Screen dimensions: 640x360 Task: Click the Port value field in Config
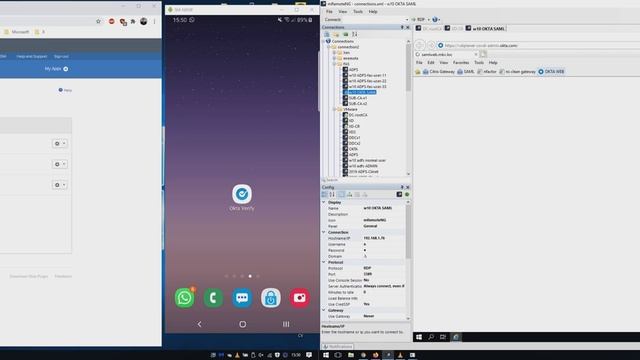384,274
